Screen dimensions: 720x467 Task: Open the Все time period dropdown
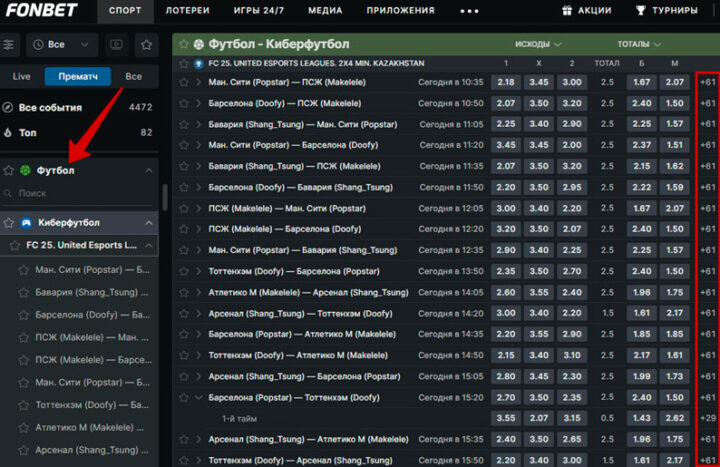[61, 45]
